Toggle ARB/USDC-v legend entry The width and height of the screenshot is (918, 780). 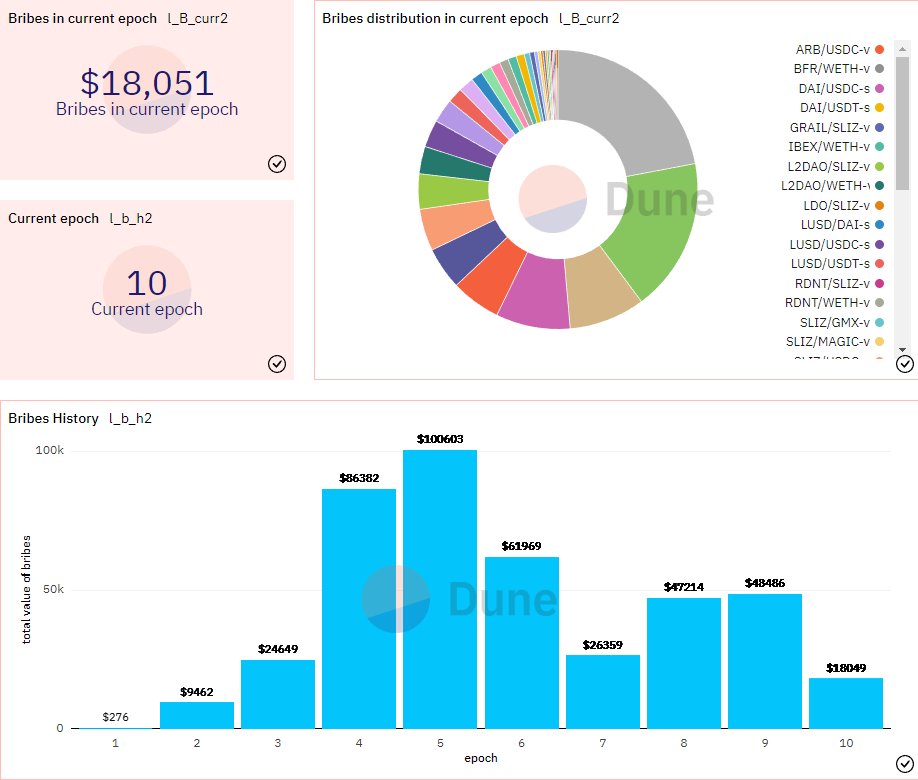[x=839, y=50]
